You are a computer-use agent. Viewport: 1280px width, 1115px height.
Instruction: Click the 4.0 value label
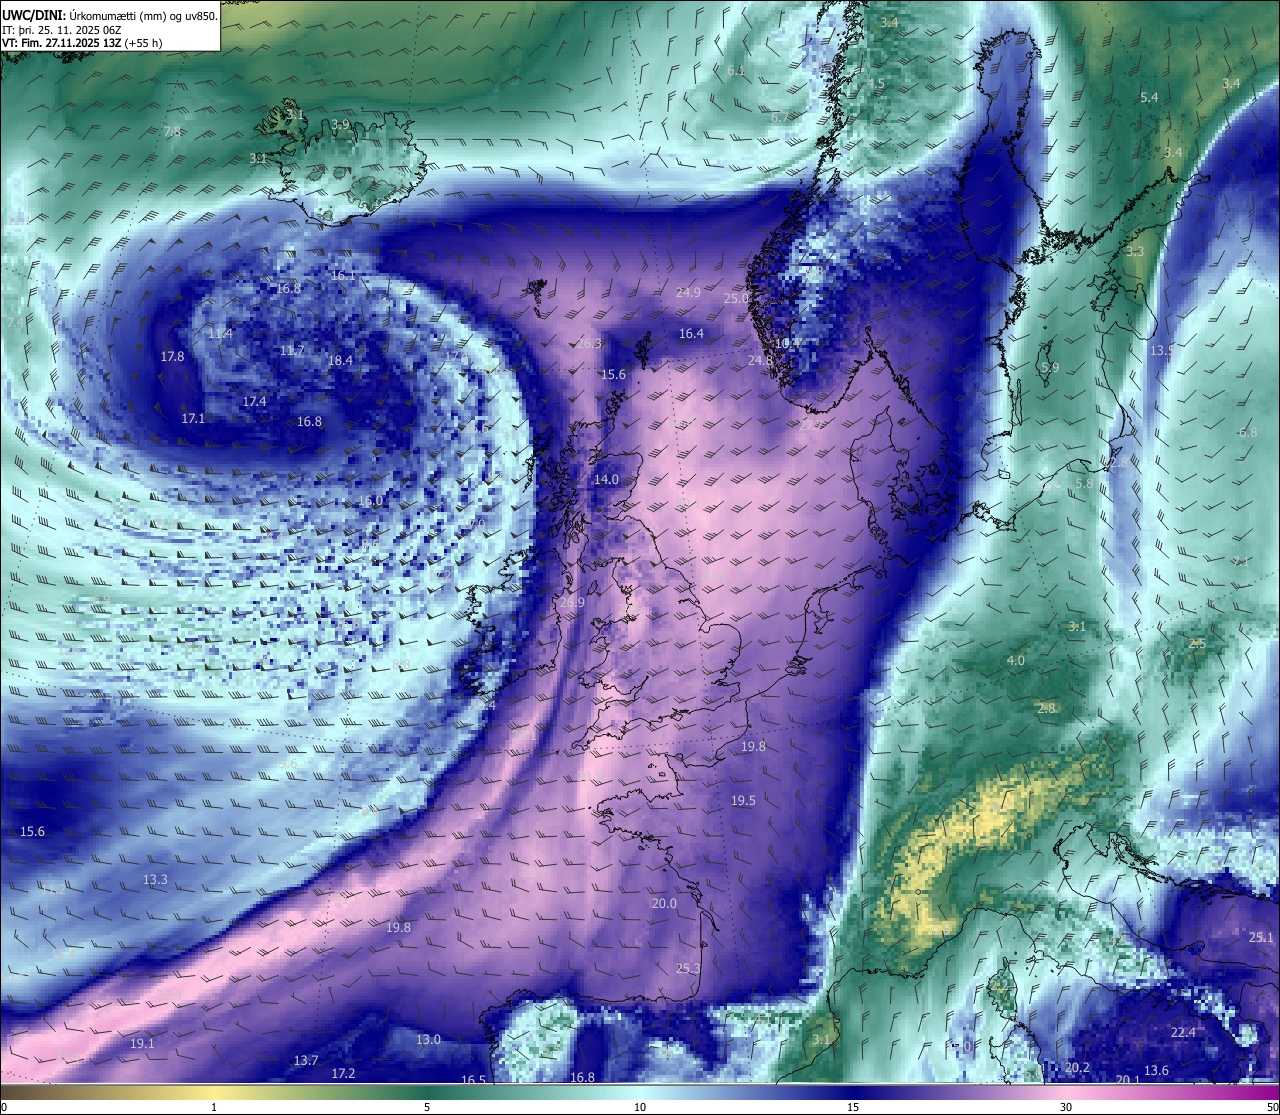pos(1015,662)
